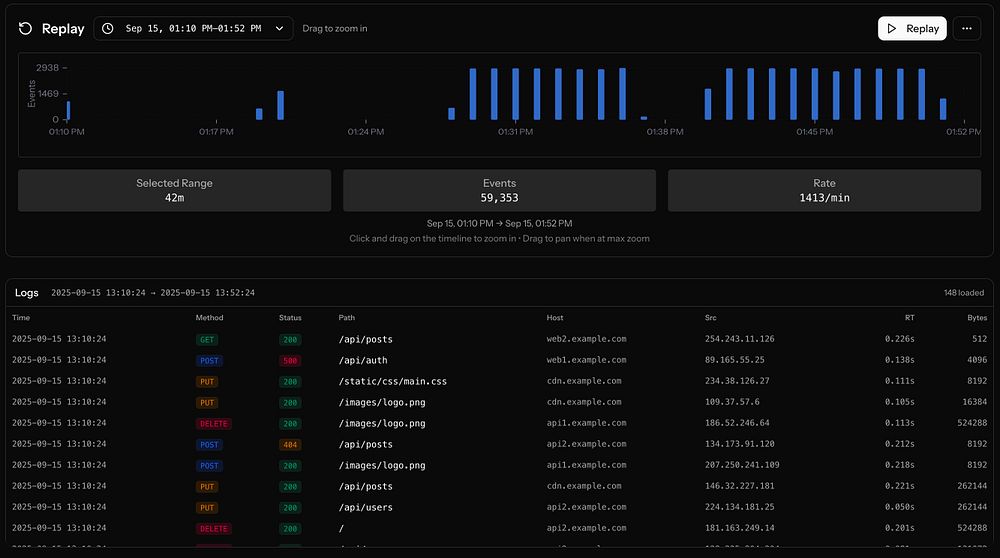Click the clock icon in time range picker
The height and width of the screenshot is (558, 1000).
(x=108, y=29)
